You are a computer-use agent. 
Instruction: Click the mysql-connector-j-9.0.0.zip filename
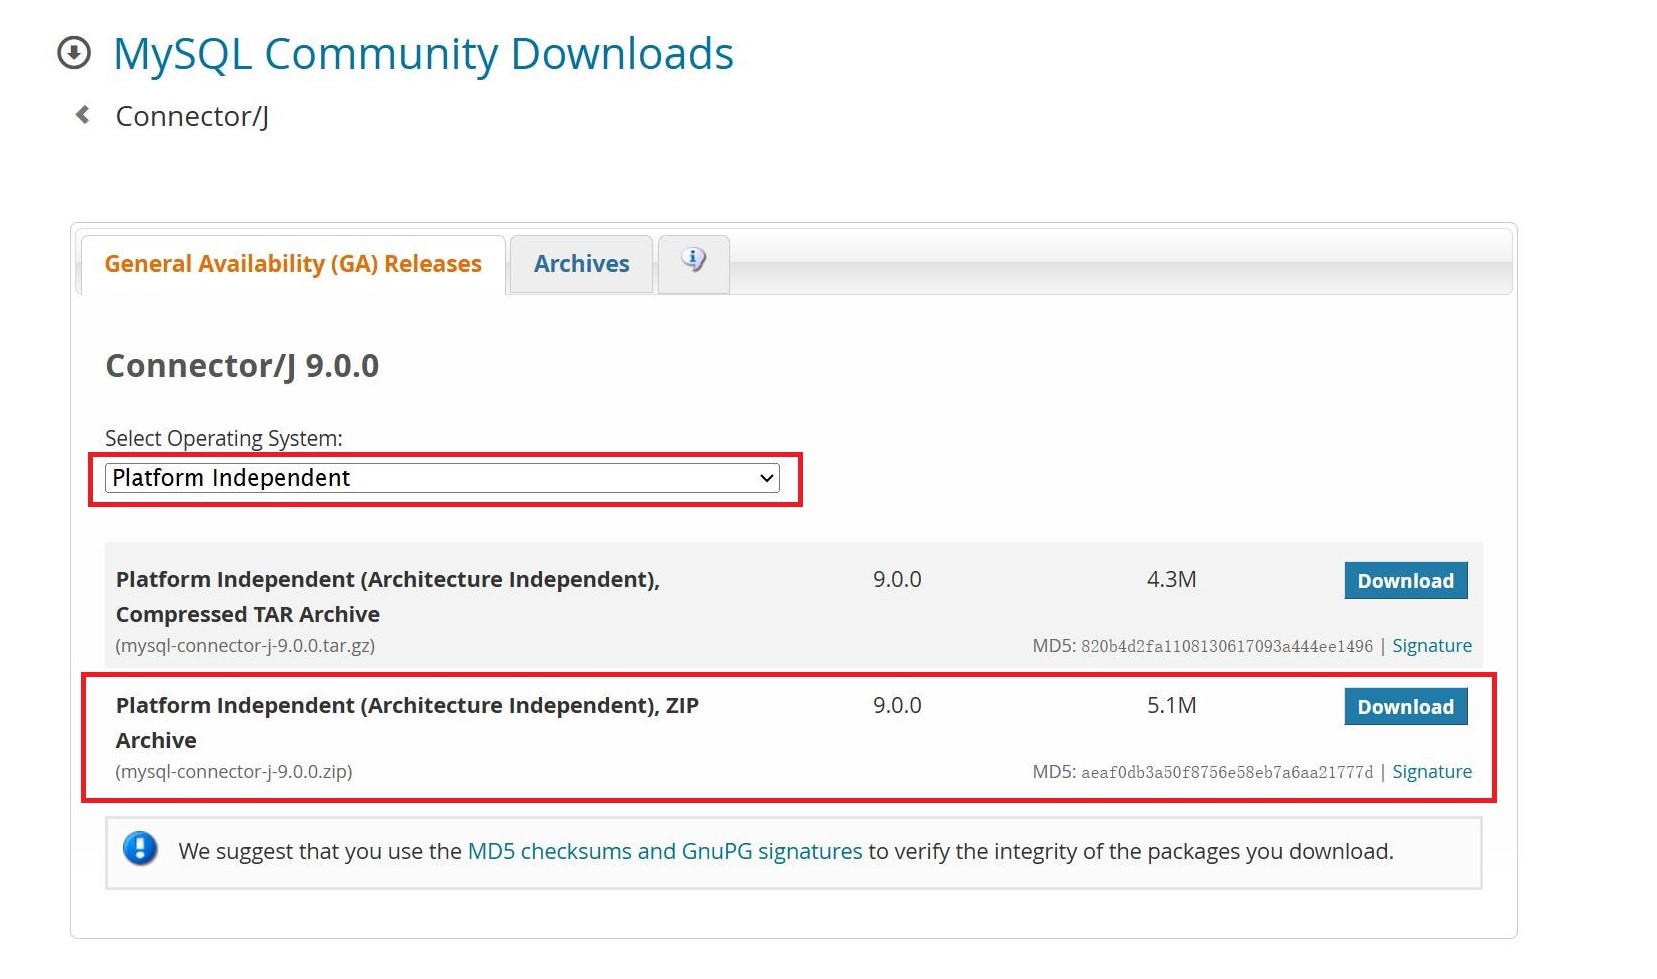[x=234, y=772]
